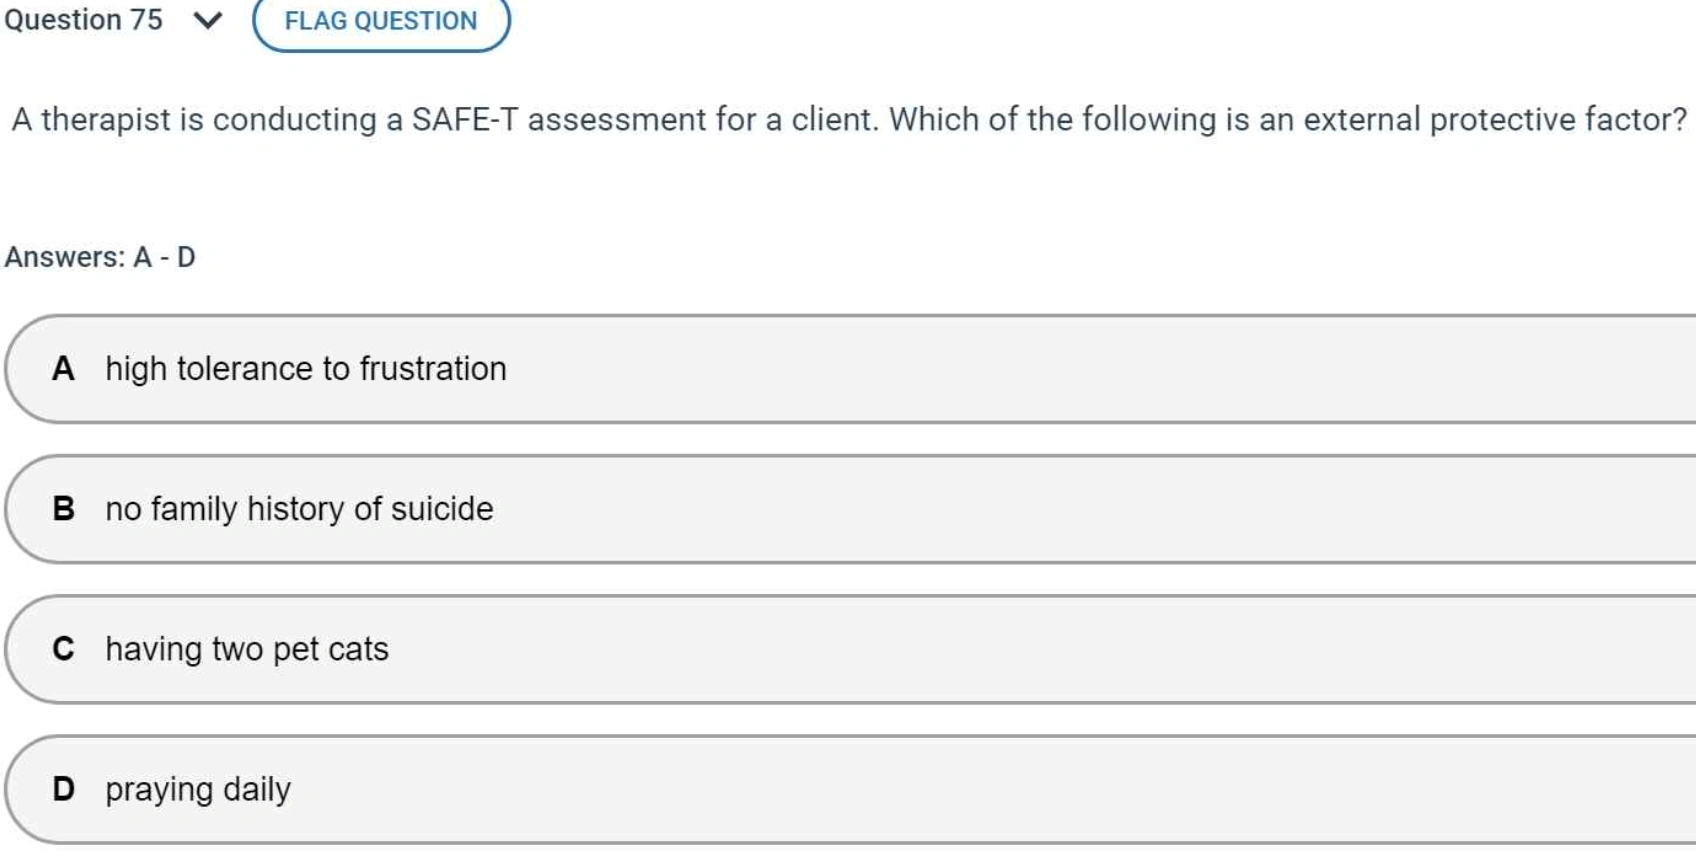Screen dimensions: 1696x854
Task: Click the bold letter C marker
Action: tap(64, 649)
